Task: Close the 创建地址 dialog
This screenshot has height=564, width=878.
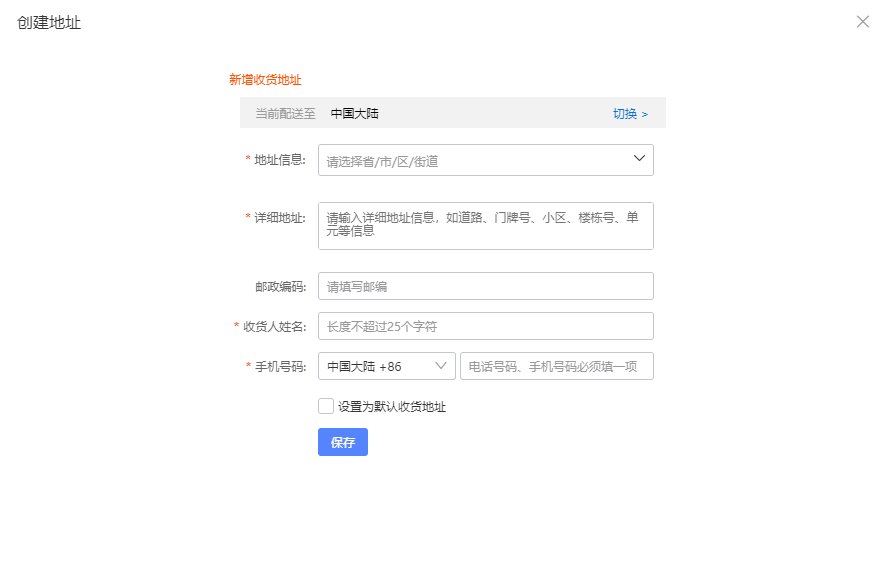Action: point(862,22)
